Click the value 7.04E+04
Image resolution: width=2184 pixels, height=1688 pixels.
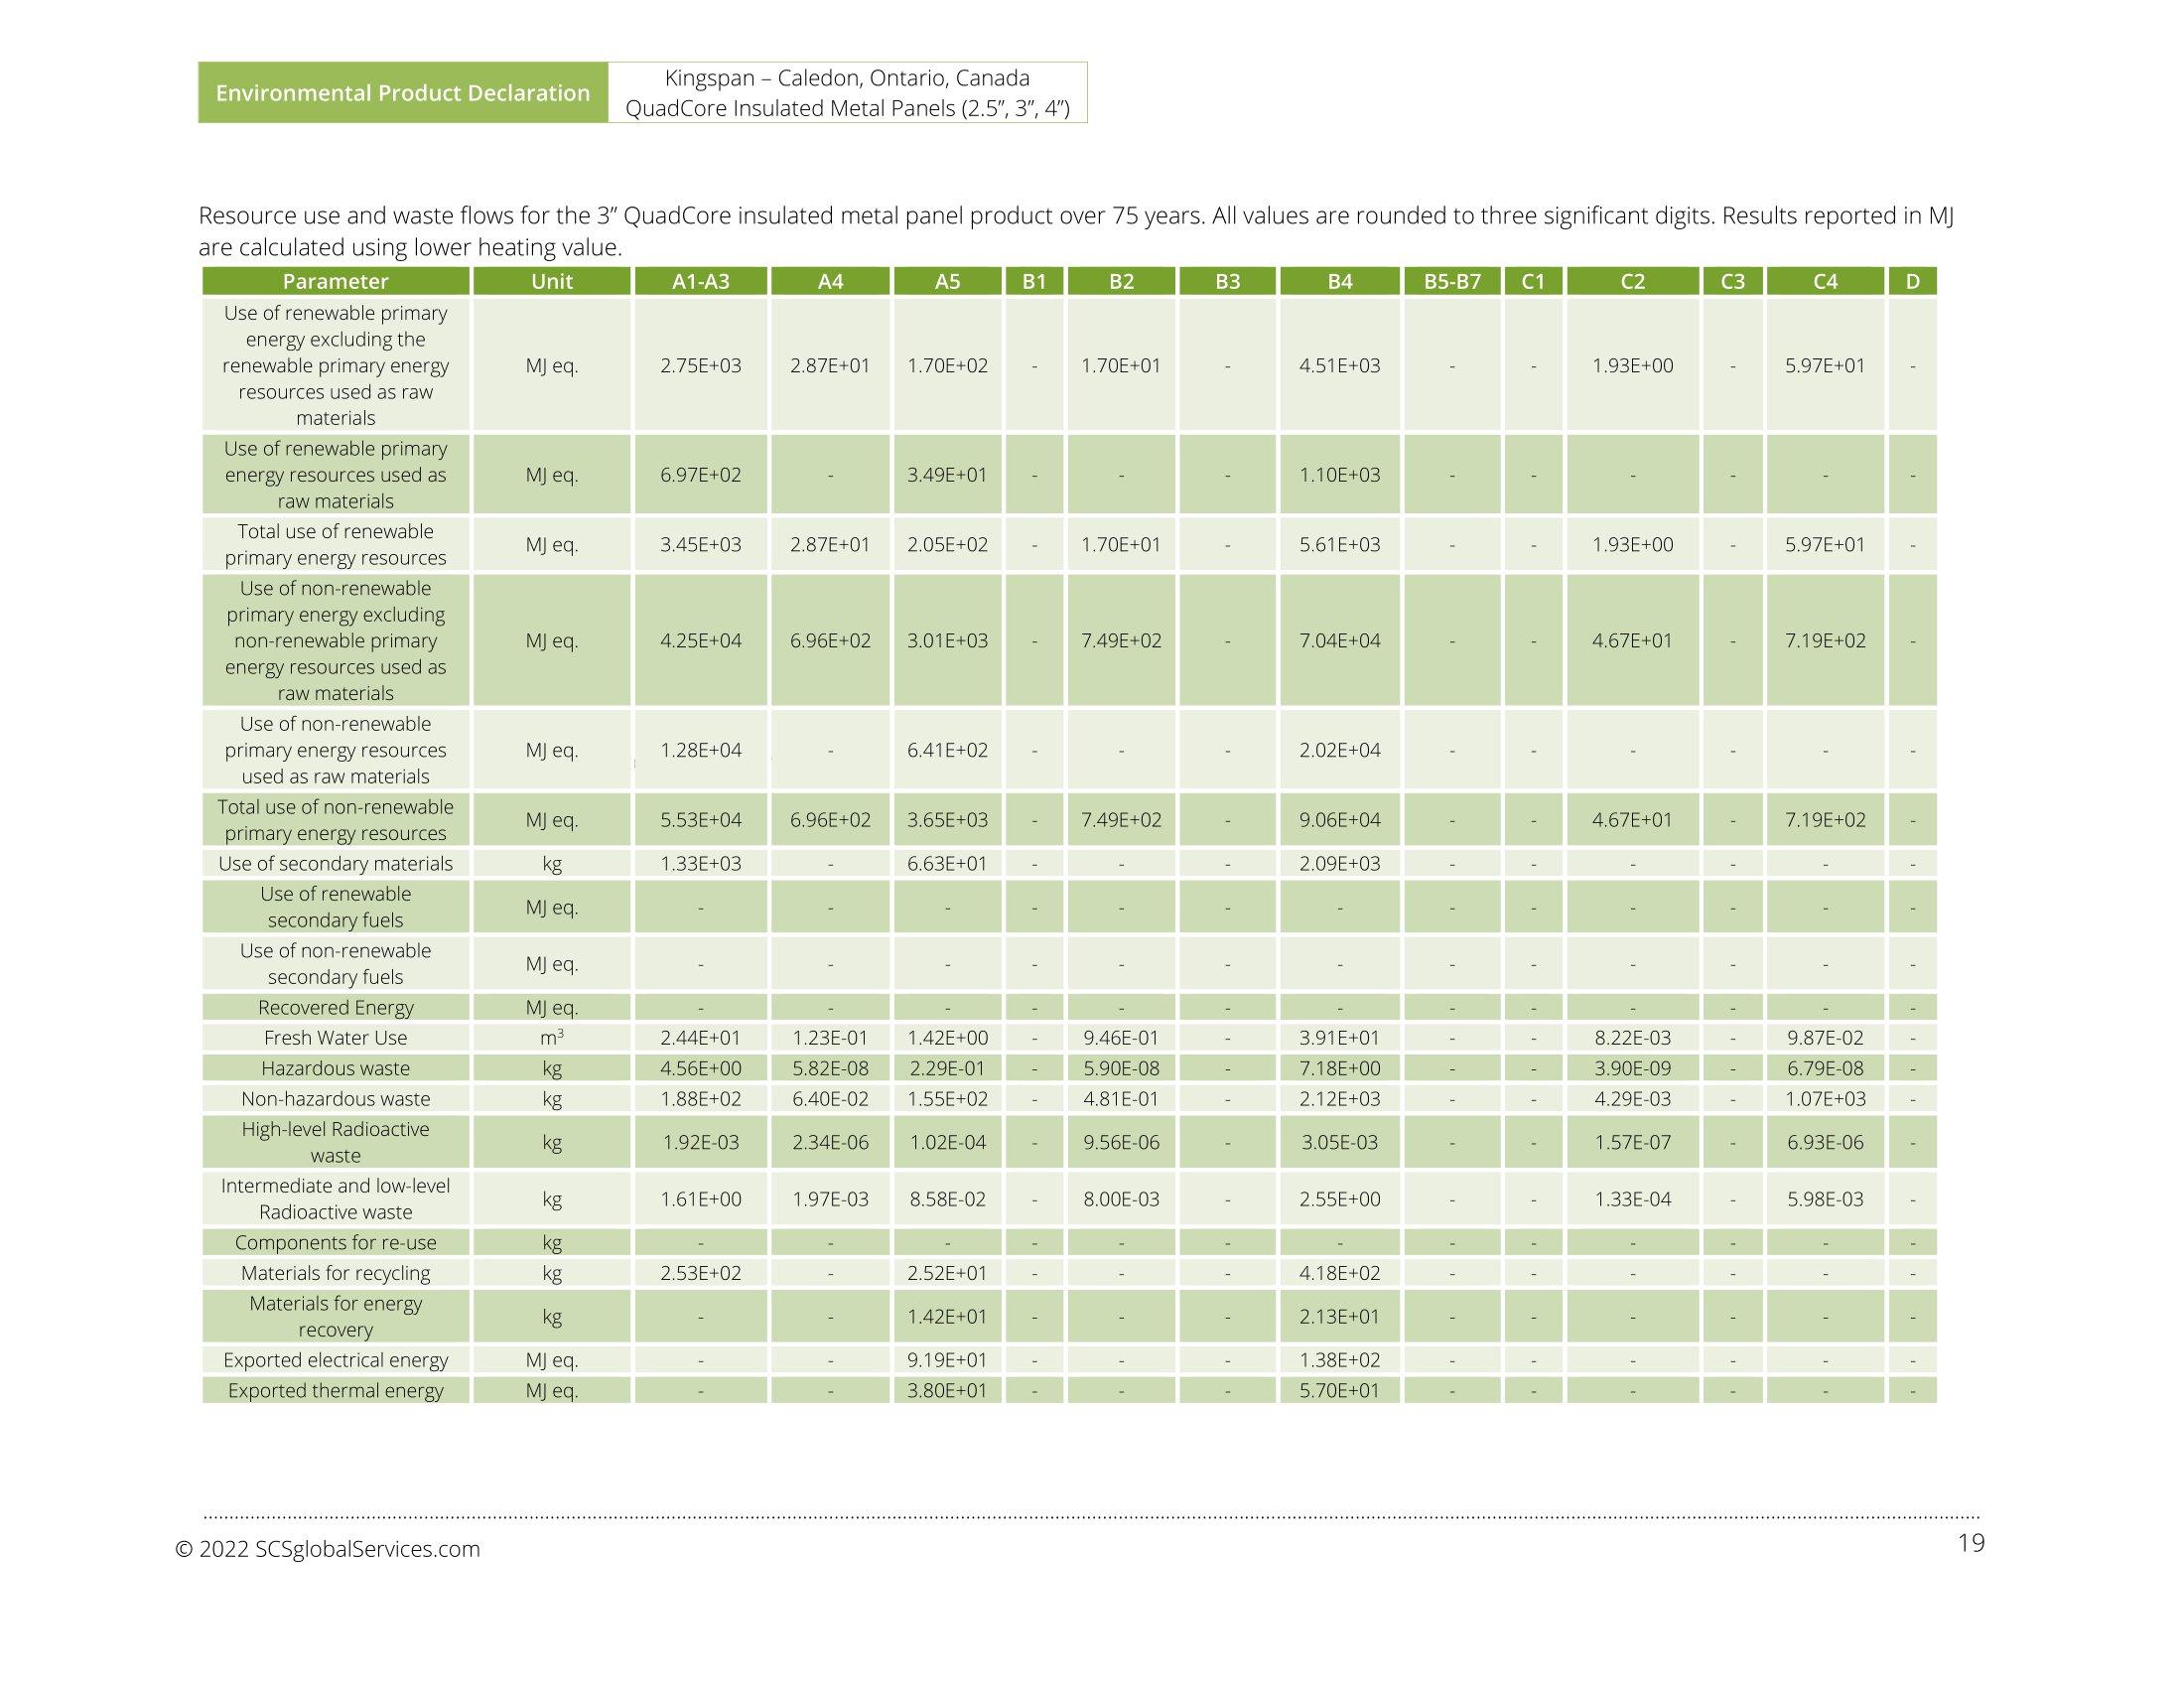coord(1339,640)
